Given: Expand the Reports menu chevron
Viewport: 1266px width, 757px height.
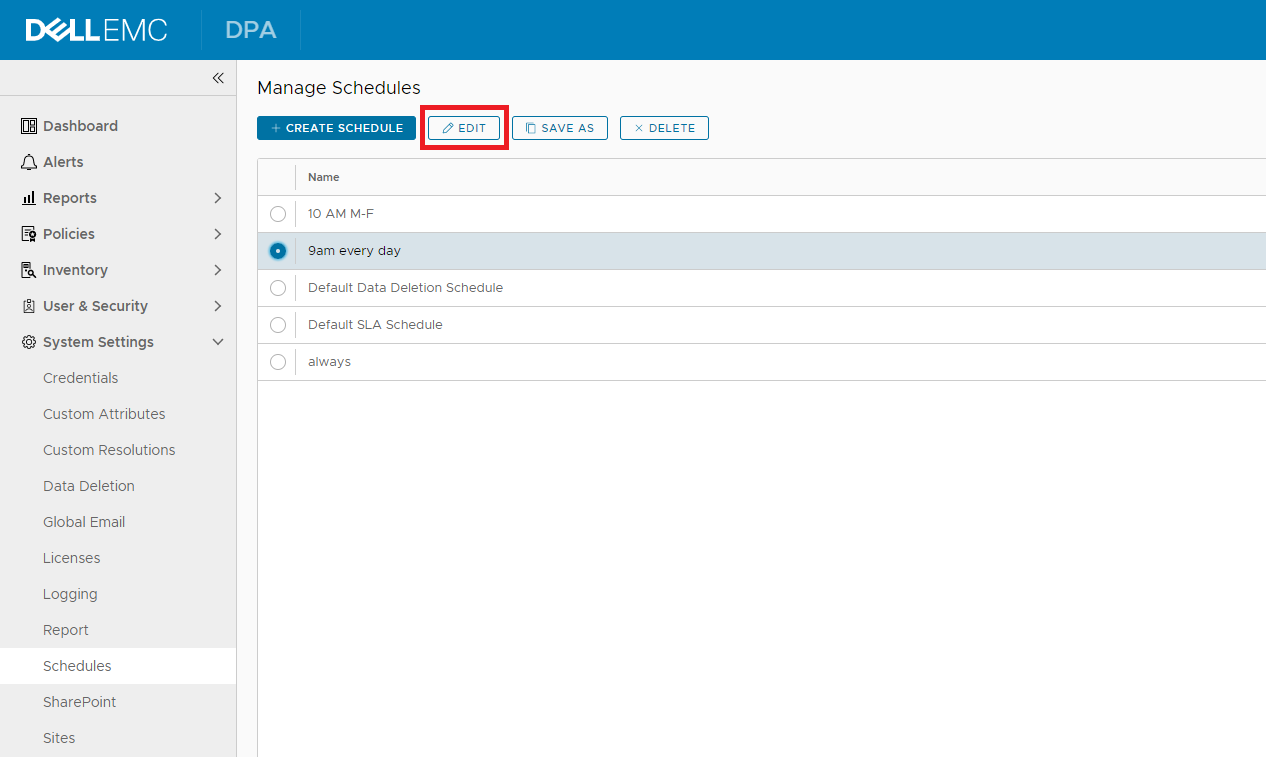Looking at the screenshot, I should (218, 198).
